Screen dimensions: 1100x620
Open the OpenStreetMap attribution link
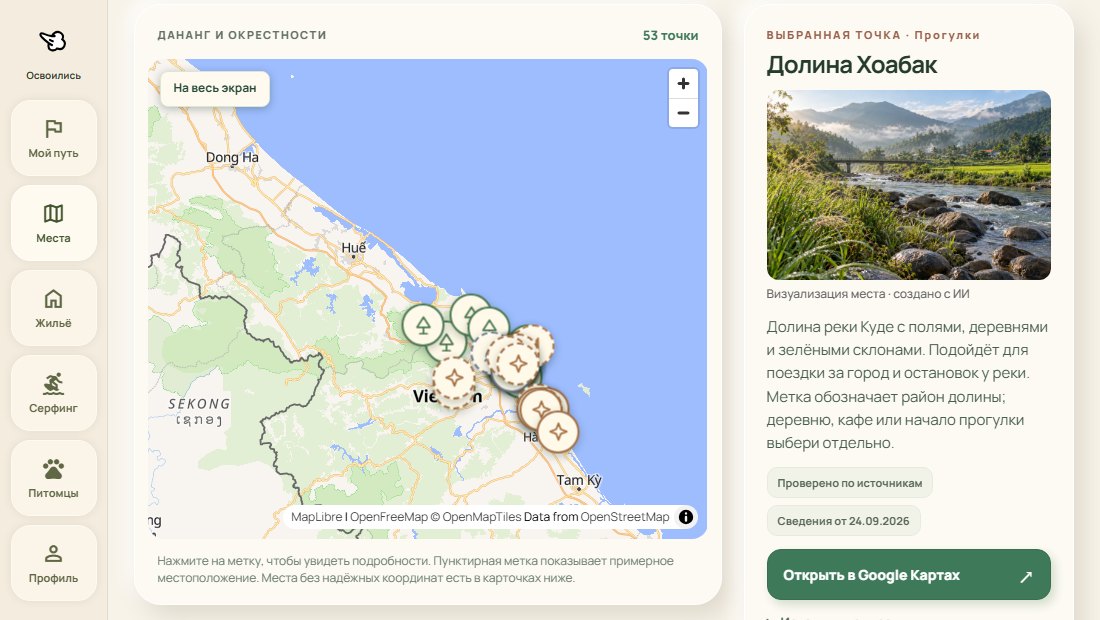point(624,517)
